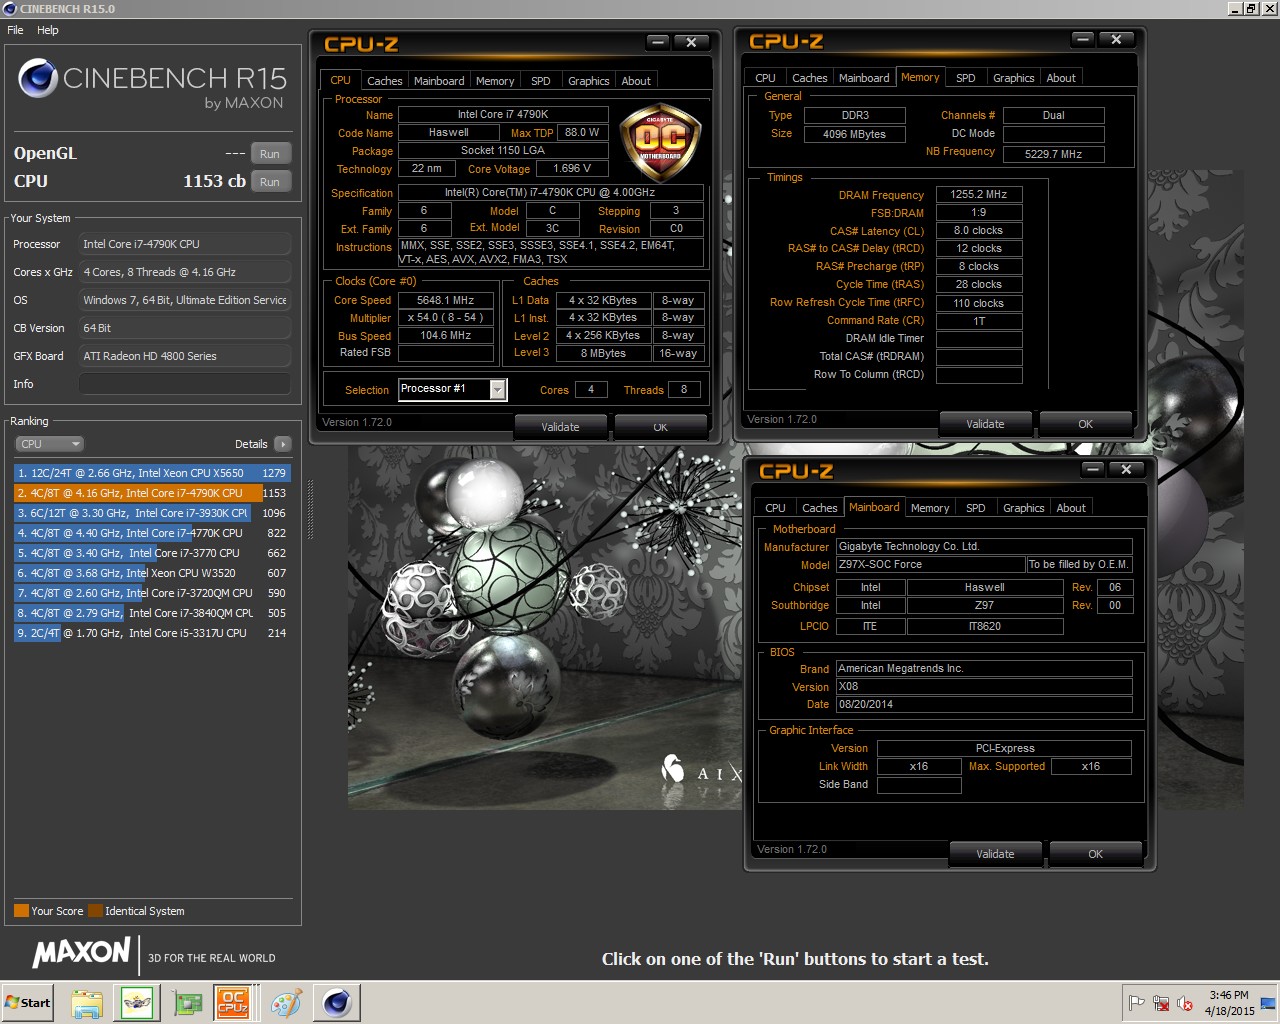The height and width of the screenshot is (1024, 1280).
Task: Click the Info input field
Action: tap(185, 384)
